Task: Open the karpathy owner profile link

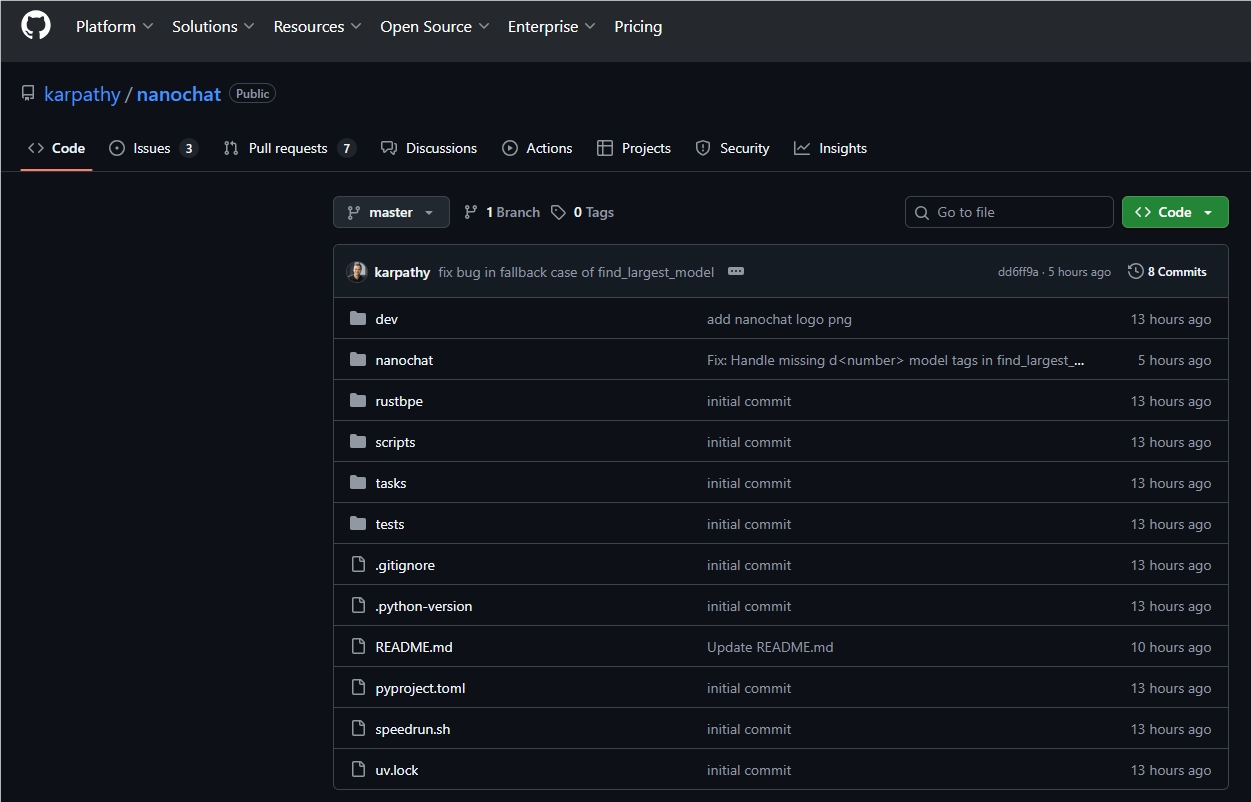Action: point(82,94)
